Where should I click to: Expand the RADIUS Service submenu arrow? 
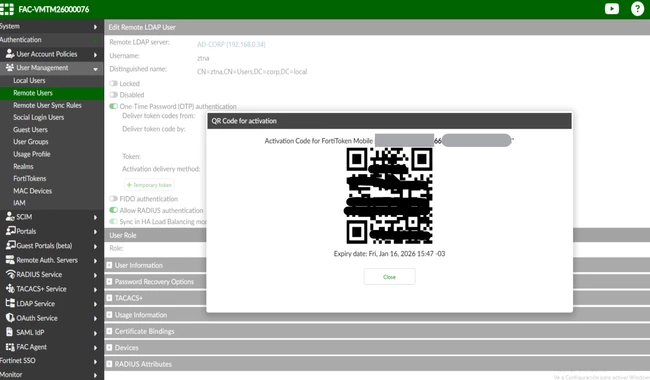pyautogui.click(x=95, y=275)
